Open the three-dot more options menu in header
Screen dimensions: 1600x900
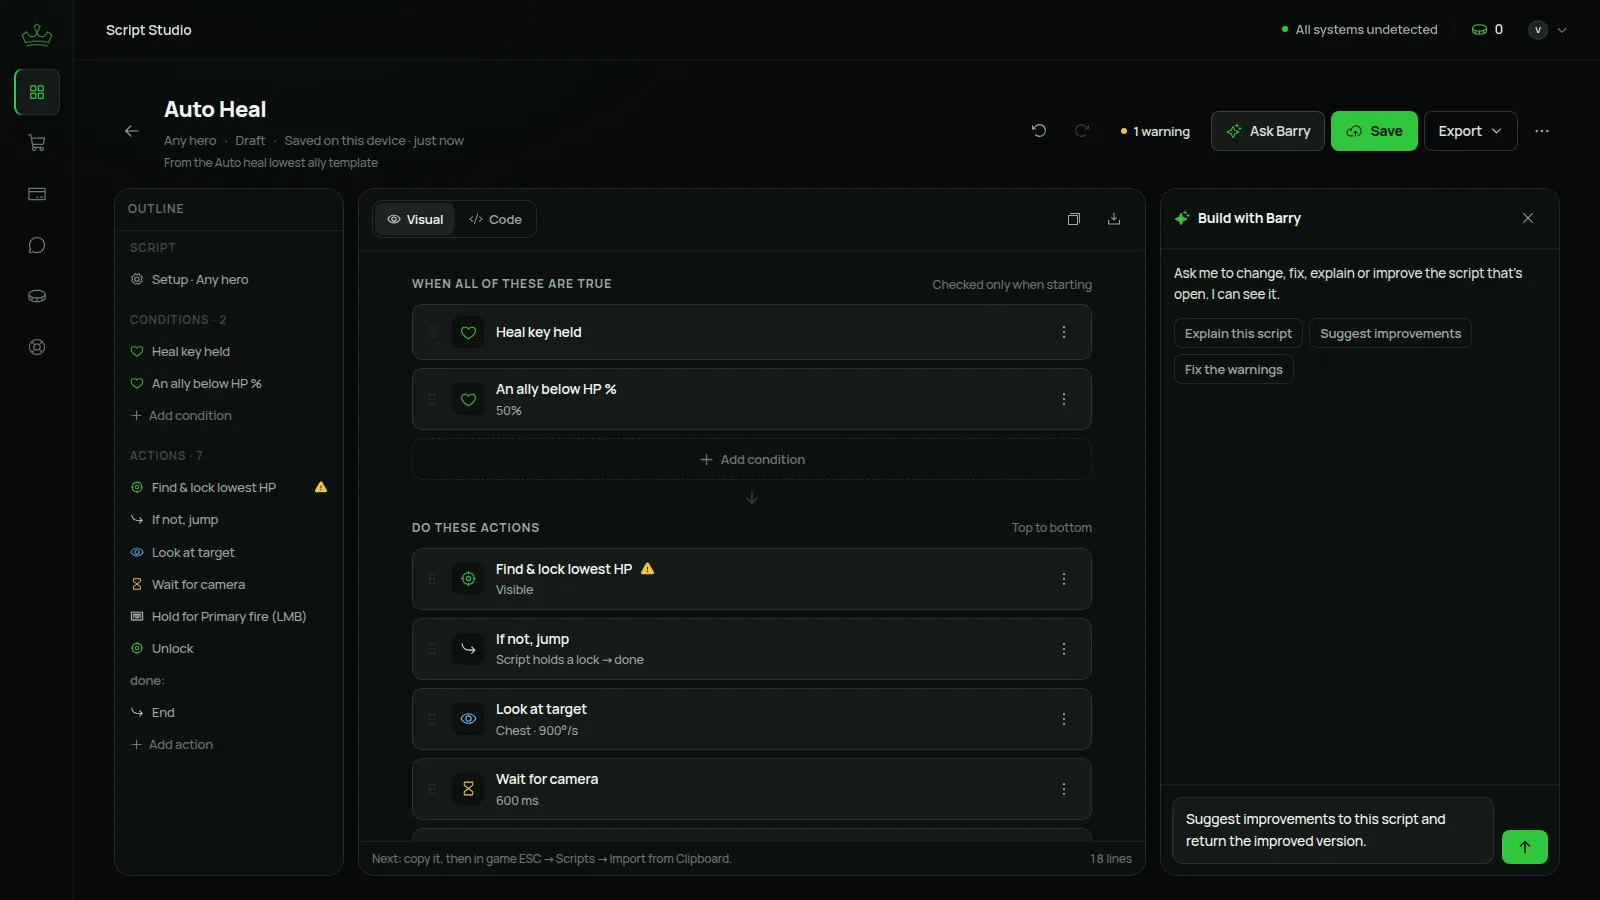(1542, 131)
